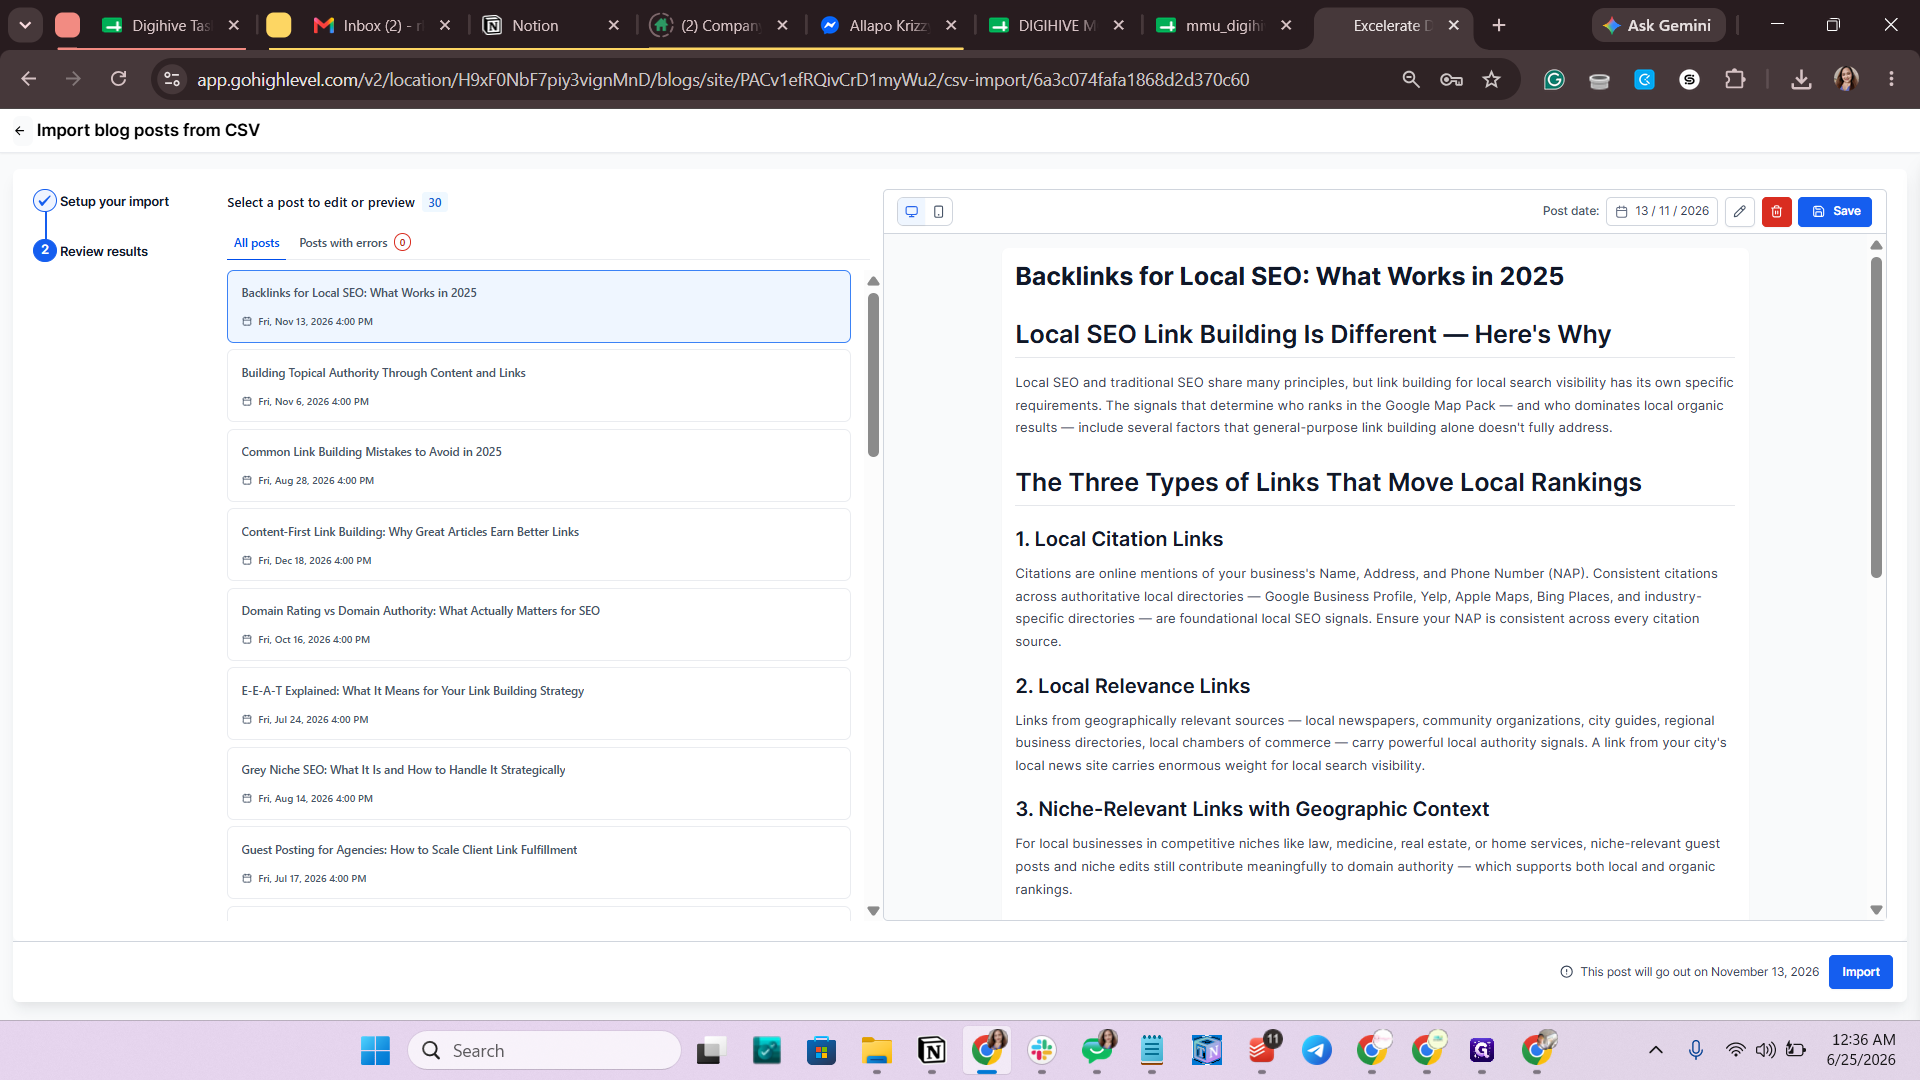Click the zoom magnifier icon in address bar

point(1411,79)
